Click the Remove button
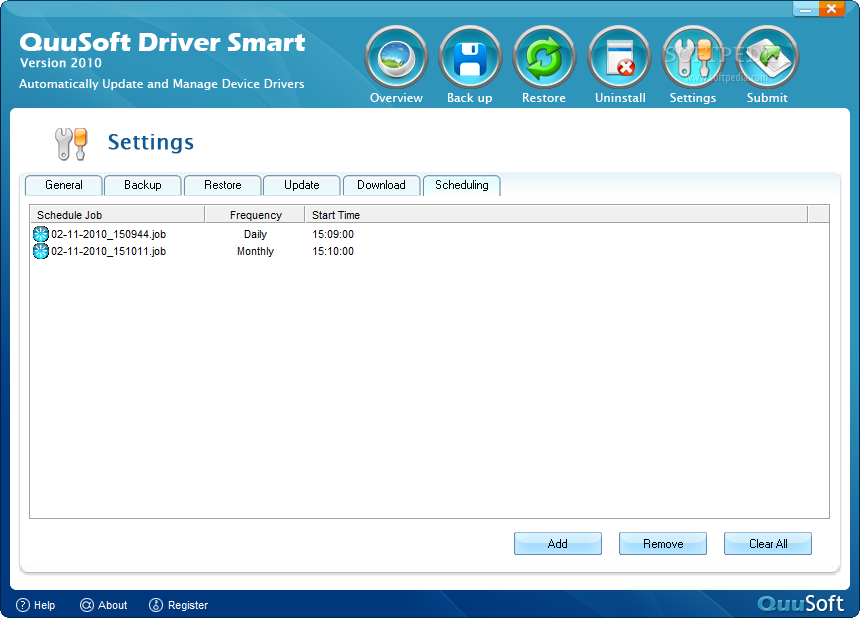 (663, 543)
